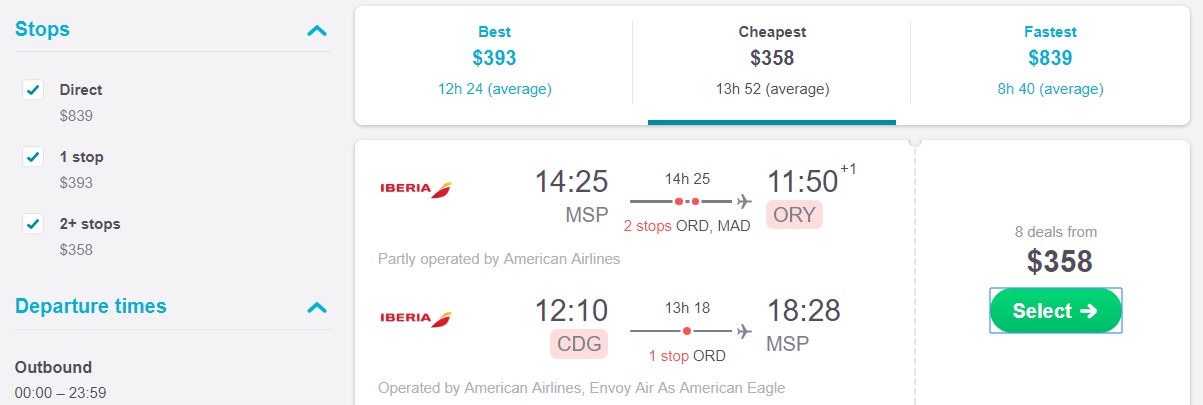Collapse the Departure times section
Image resolution: width=1203 pixels, height=405 pixels.
click(x=317, y=307)
